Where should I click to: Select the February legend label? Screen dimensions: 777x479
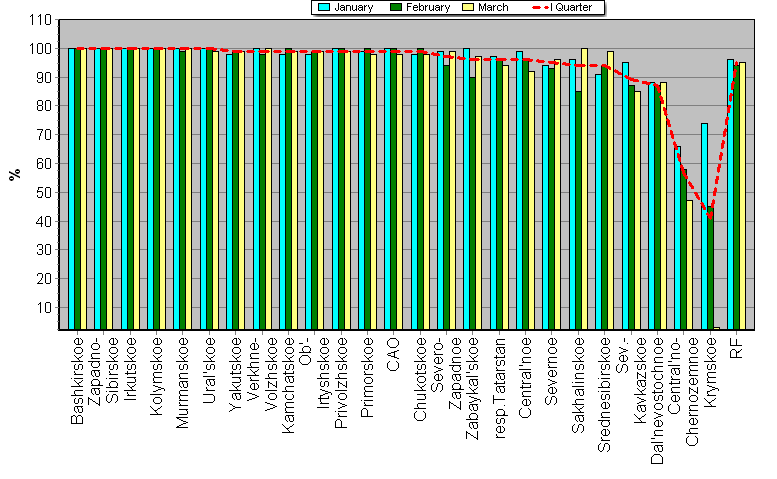click(x=428, y=7)
